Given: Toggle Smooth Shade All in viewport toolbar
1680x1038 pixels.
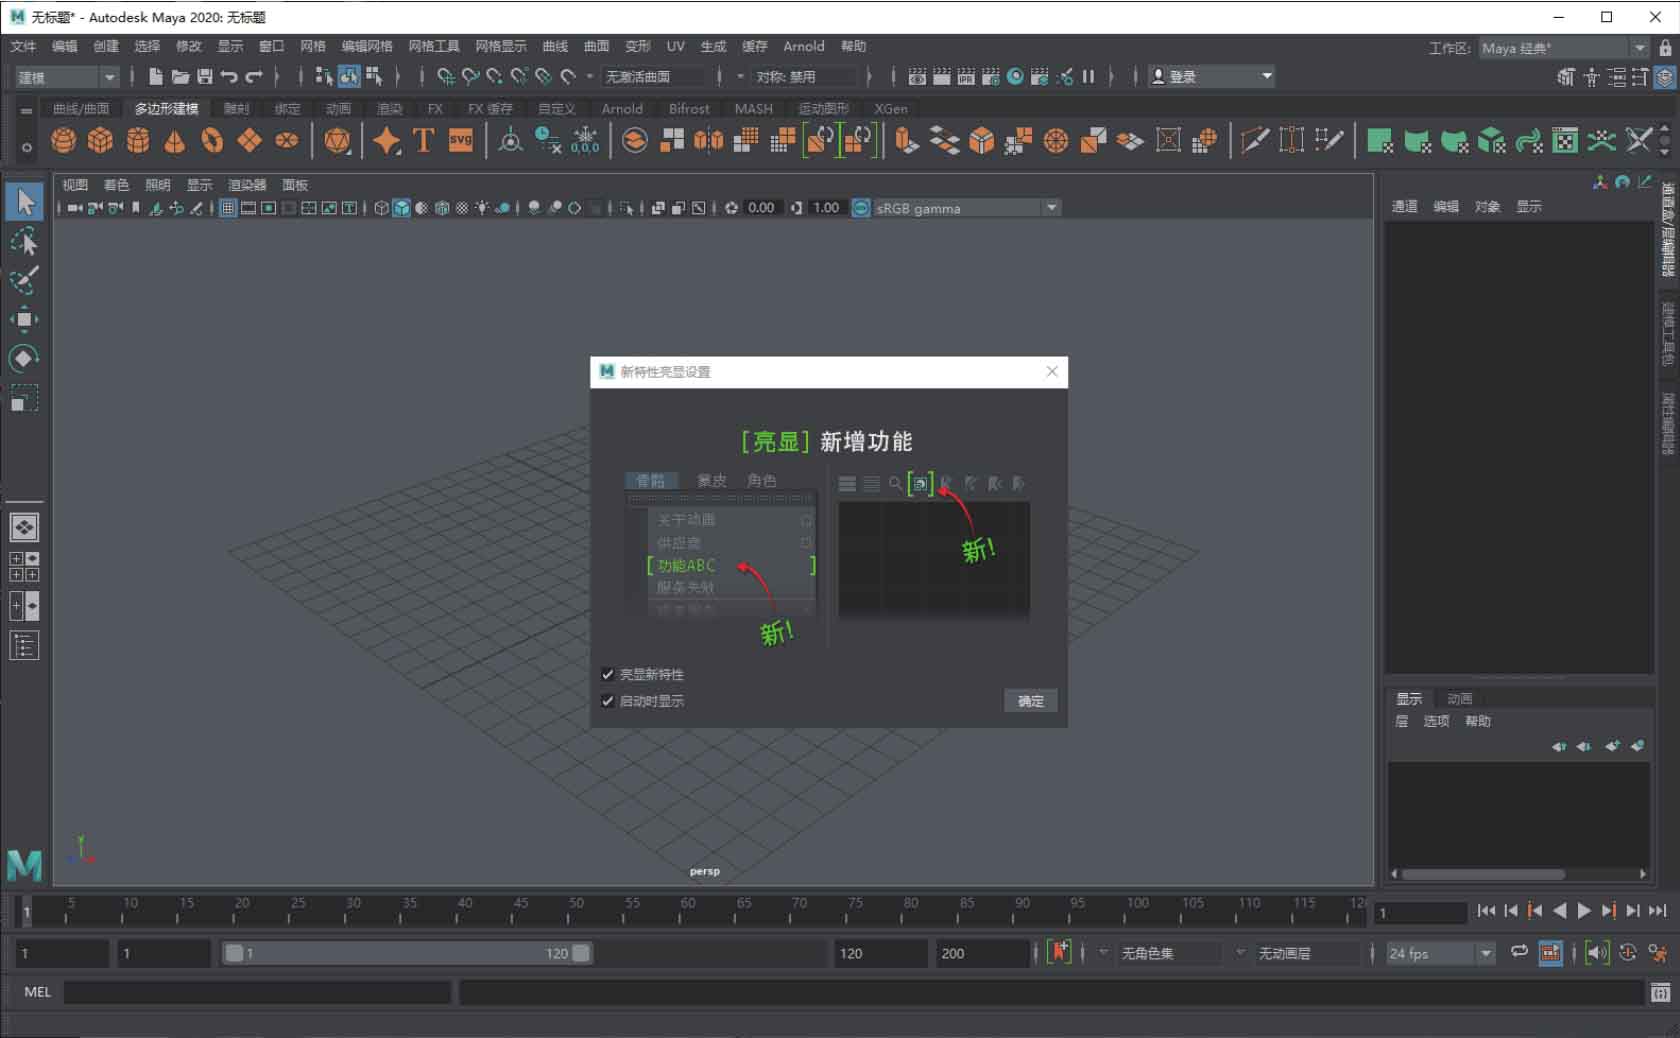Looking at the screenshot, I should click(x=401, y=208).
